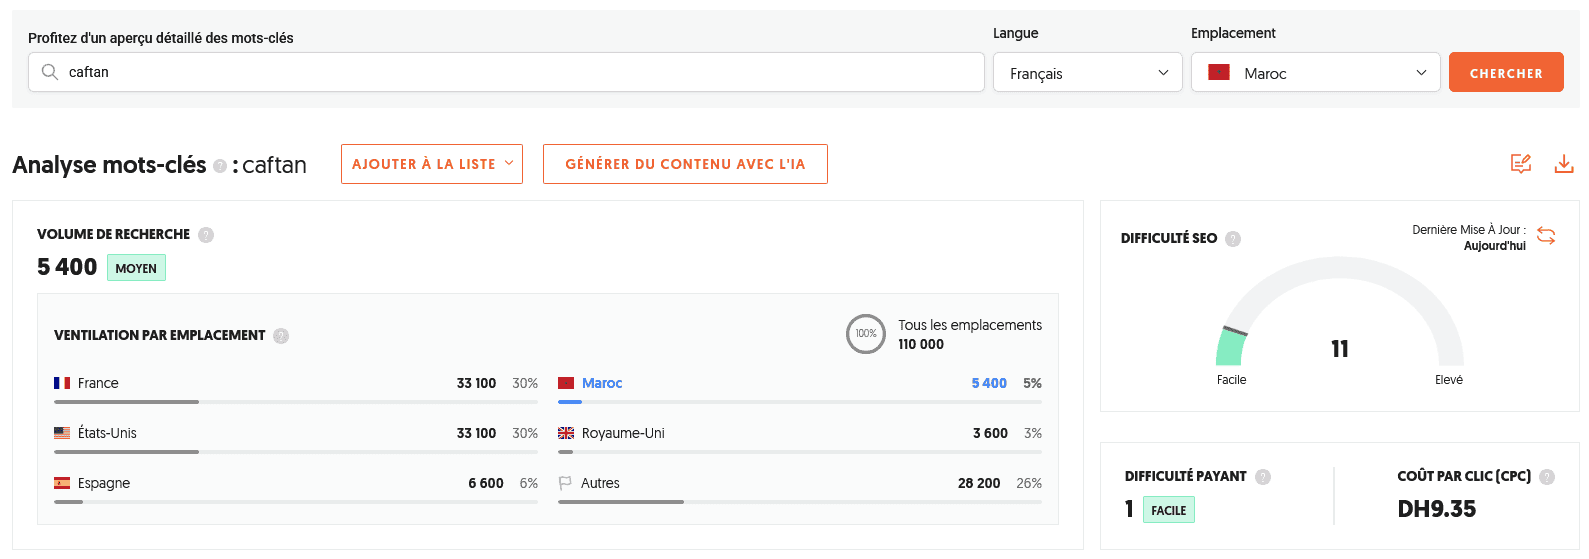
Task: Open help icon next to Difficulté SEO
Action: (x=1233, y=239)
